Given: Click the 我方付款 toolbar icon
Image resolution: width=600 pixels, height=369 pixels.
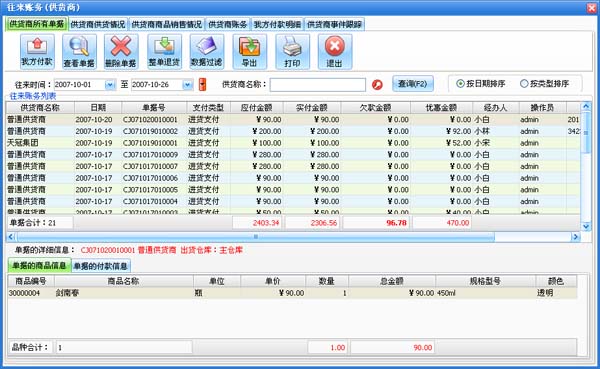Looking at the screenshot, I should (x=37, y=52).
